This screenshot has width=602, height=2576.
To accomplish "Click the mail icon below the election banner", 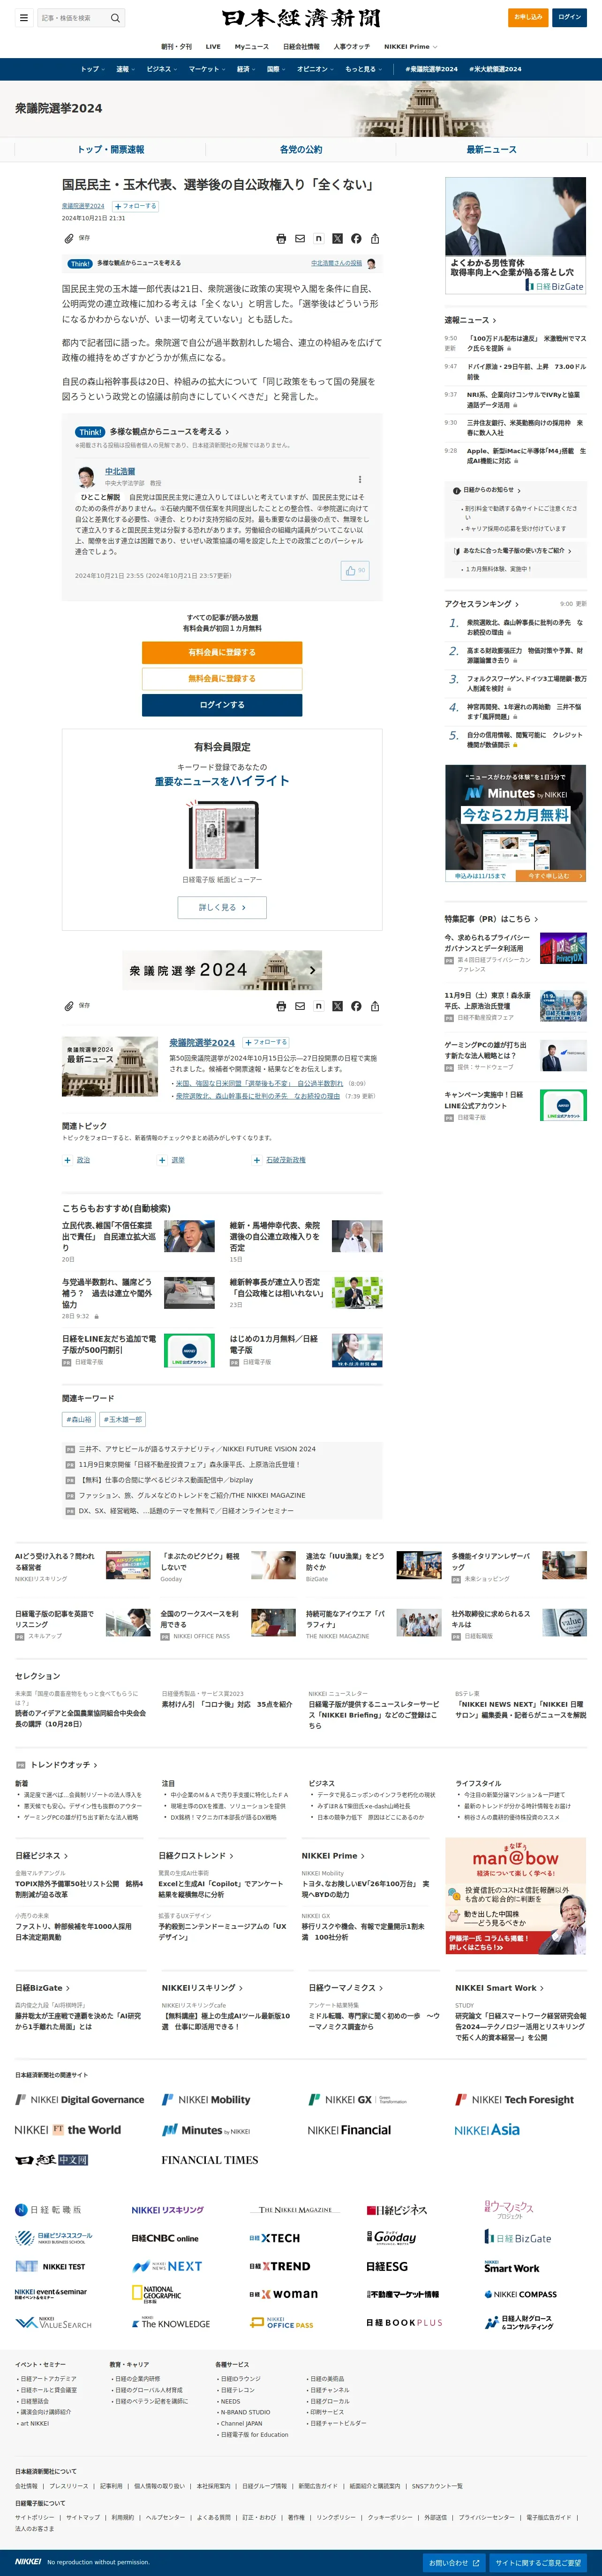I will point(300,1006).
